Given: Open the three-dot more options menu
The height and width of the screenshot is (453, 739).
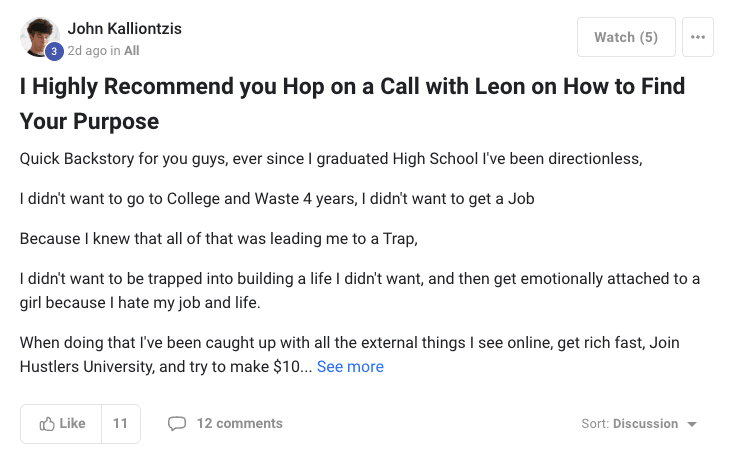Looking at the screenshot, I should 698,38.
